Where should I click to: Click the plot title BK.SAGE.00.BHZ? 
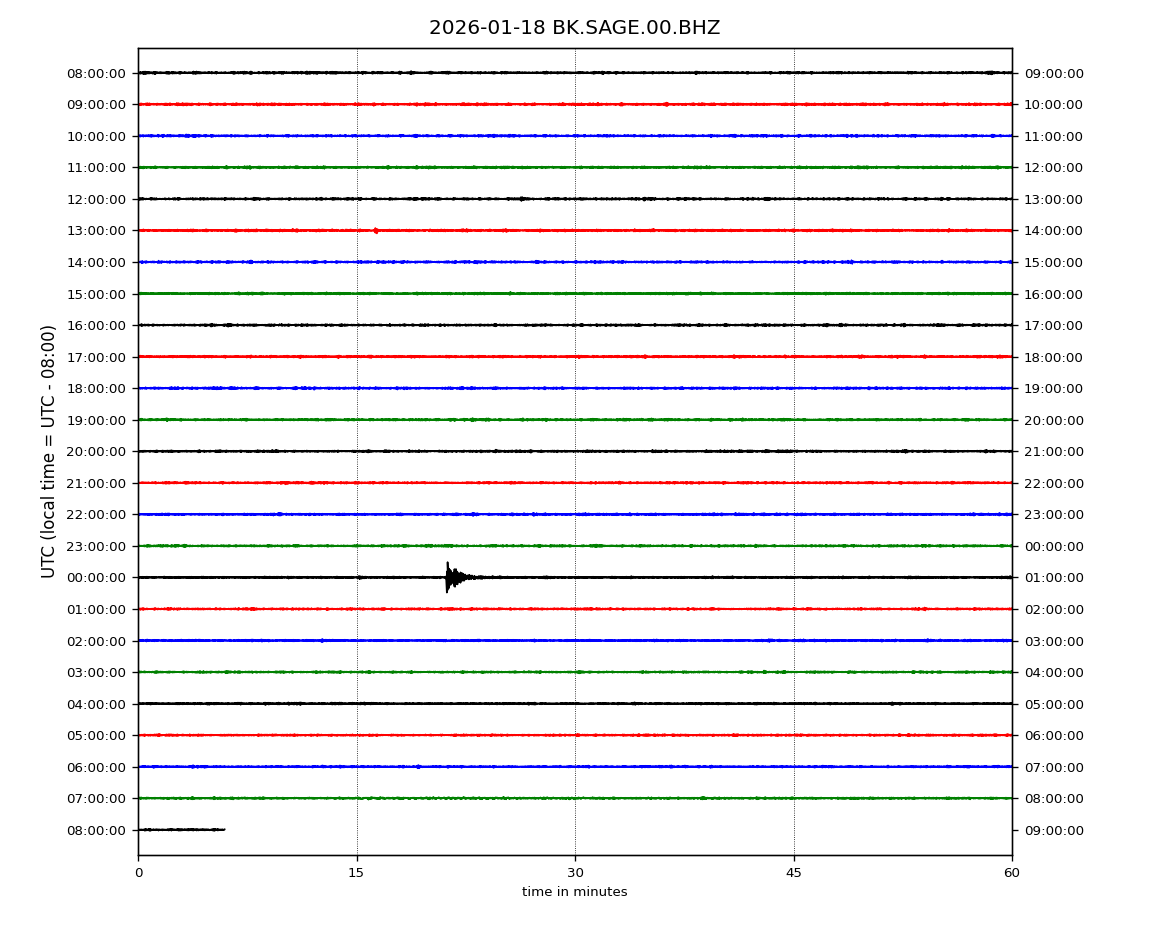(x=574, y=28)
